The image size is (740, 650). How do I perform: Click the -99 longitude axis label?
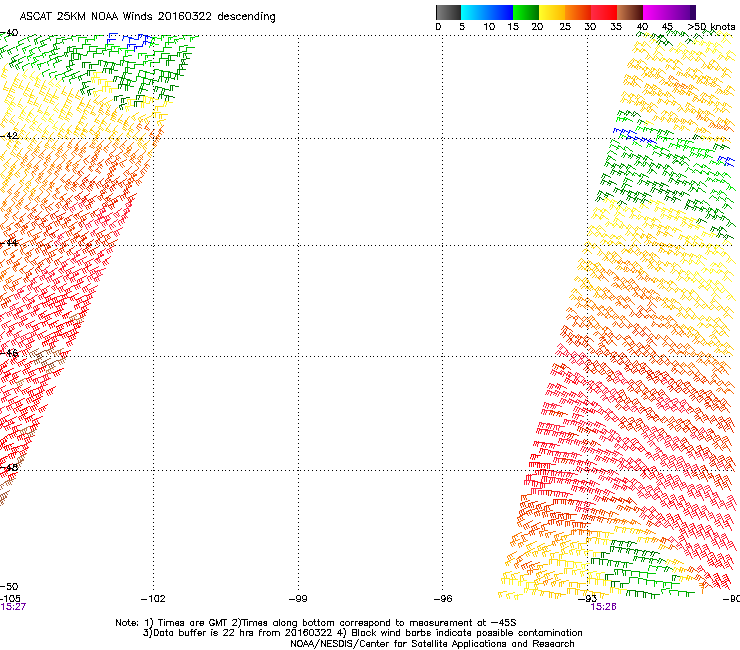[x=298, y=599]
